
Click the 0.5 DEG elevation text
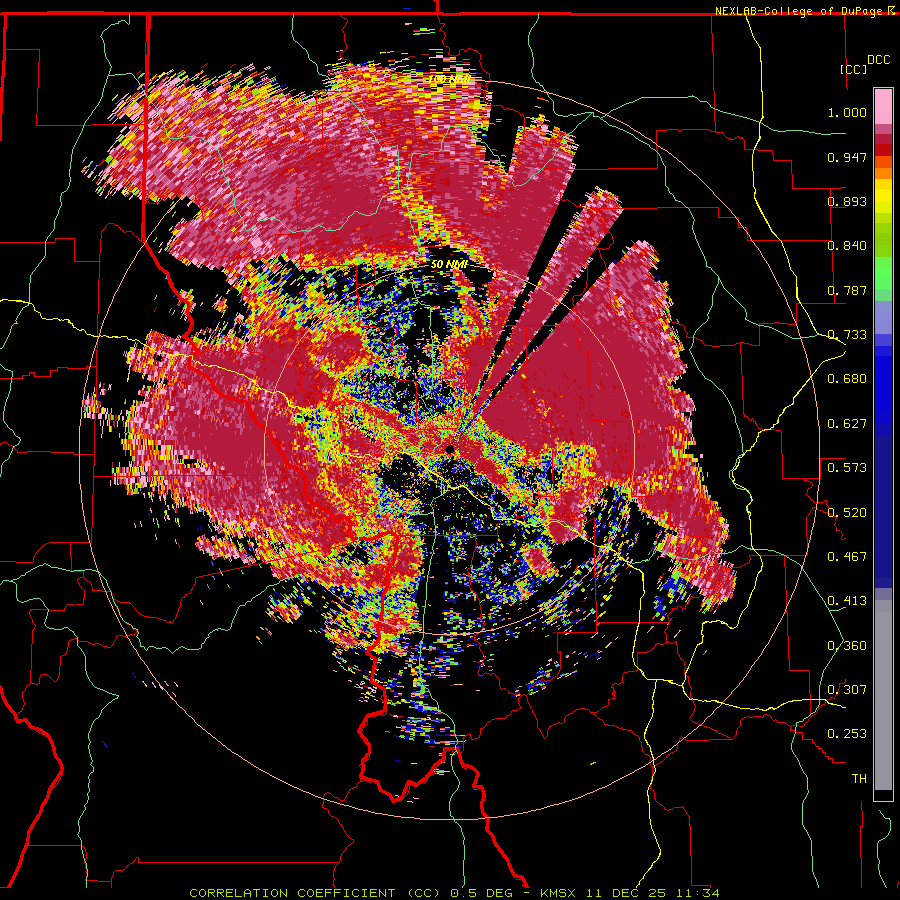point(484,893)
